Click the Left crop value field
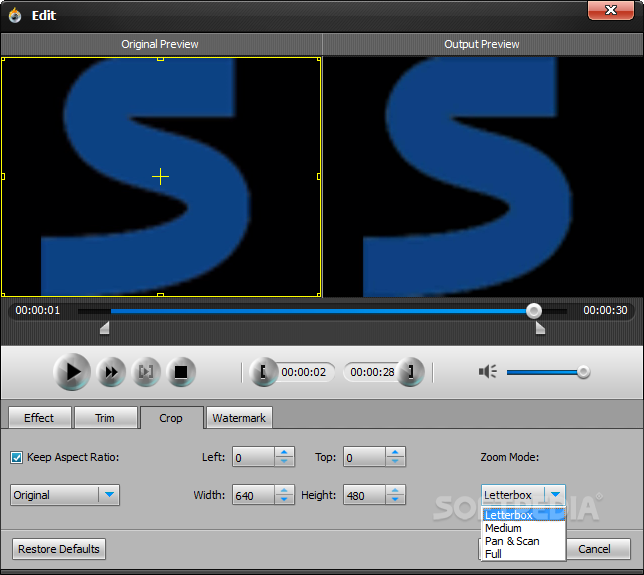 coord(253,457)
